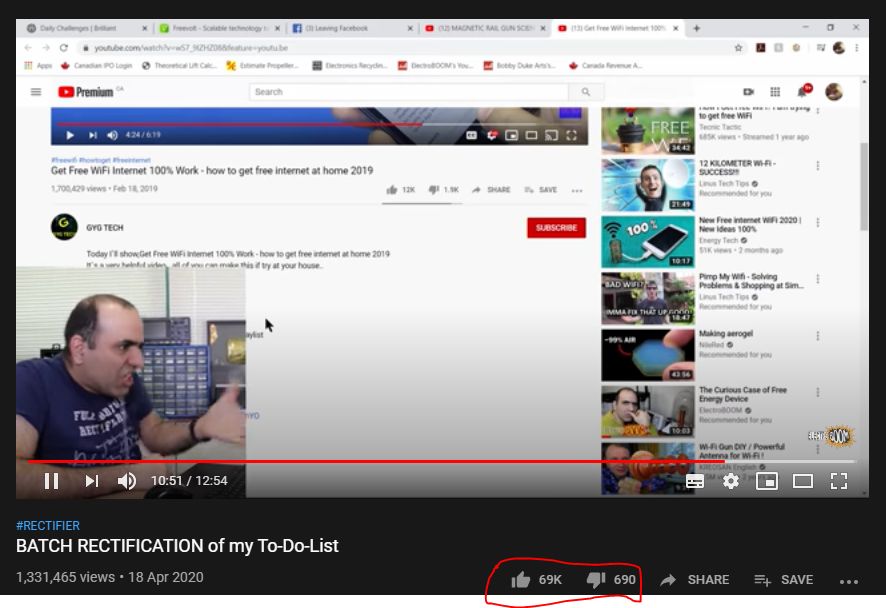
Task: Share the BATCH RECTIFICATION video
Action: [x=695, y=580]
